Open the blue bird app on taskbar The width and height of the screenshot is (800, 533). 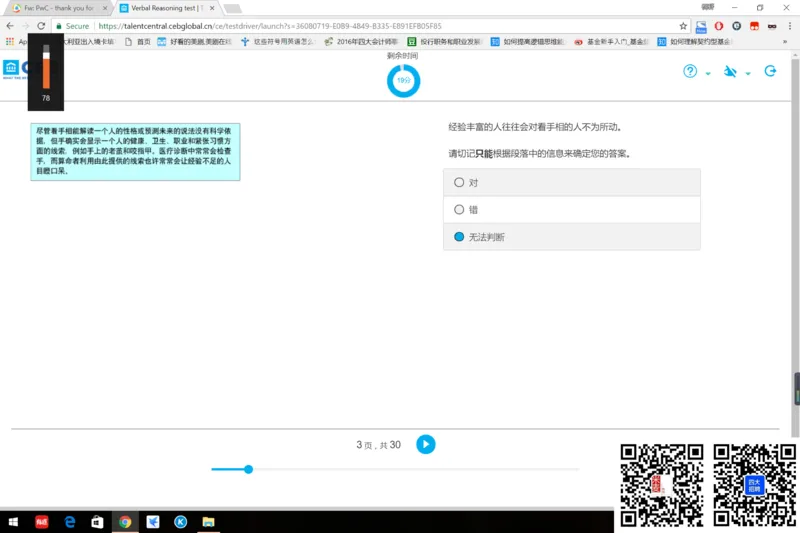click(x=153, y=522)
